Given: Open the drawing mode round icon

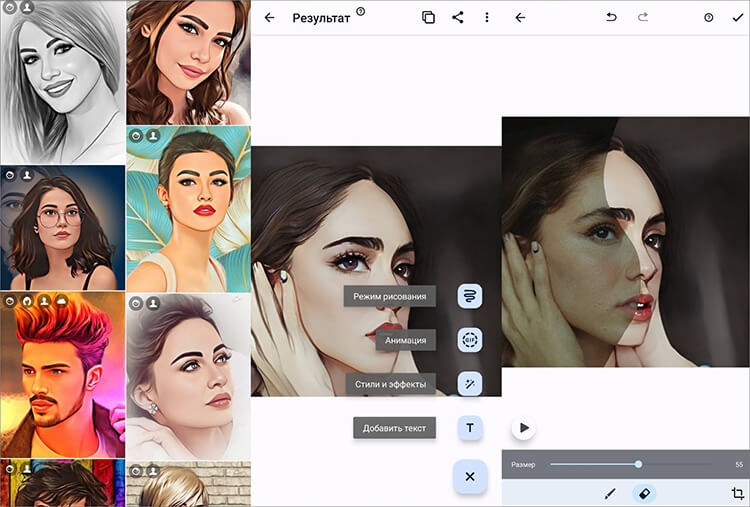Looking at the screenshot, I should click(470, 296).
